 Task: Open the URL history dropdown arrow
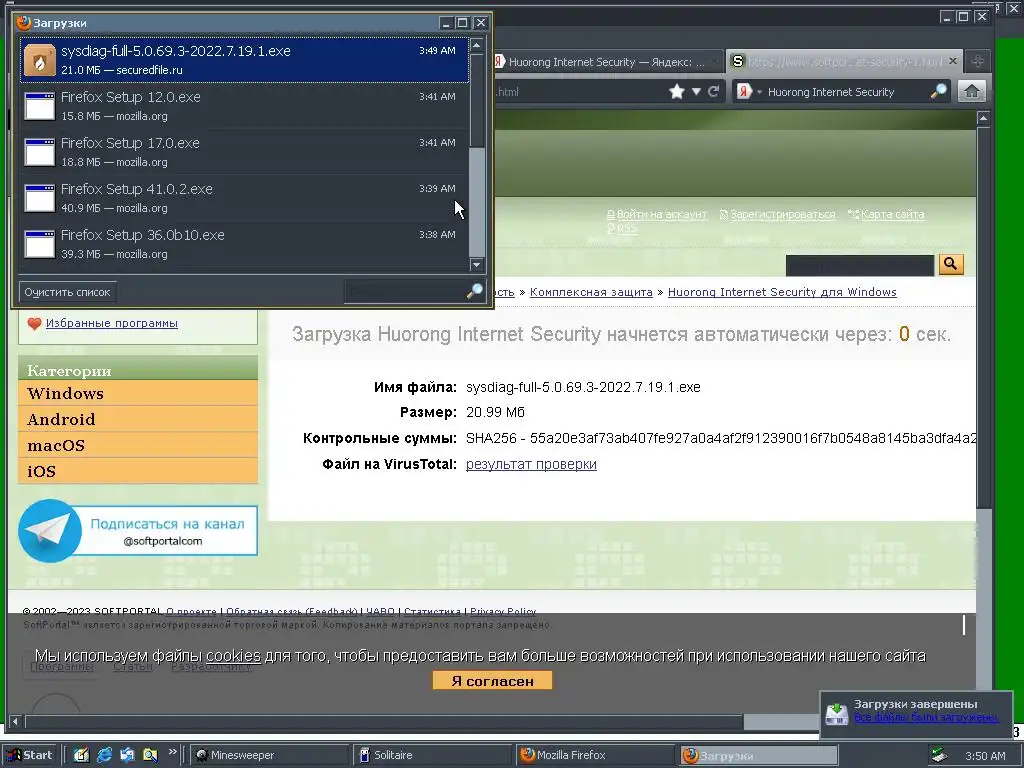point(696,91)
